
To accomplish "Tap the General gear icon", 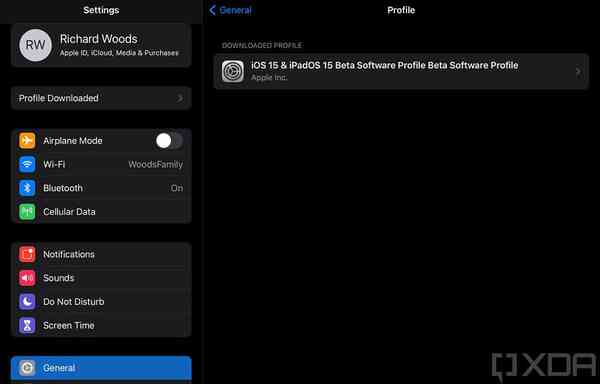I will (x=27, y=368).
